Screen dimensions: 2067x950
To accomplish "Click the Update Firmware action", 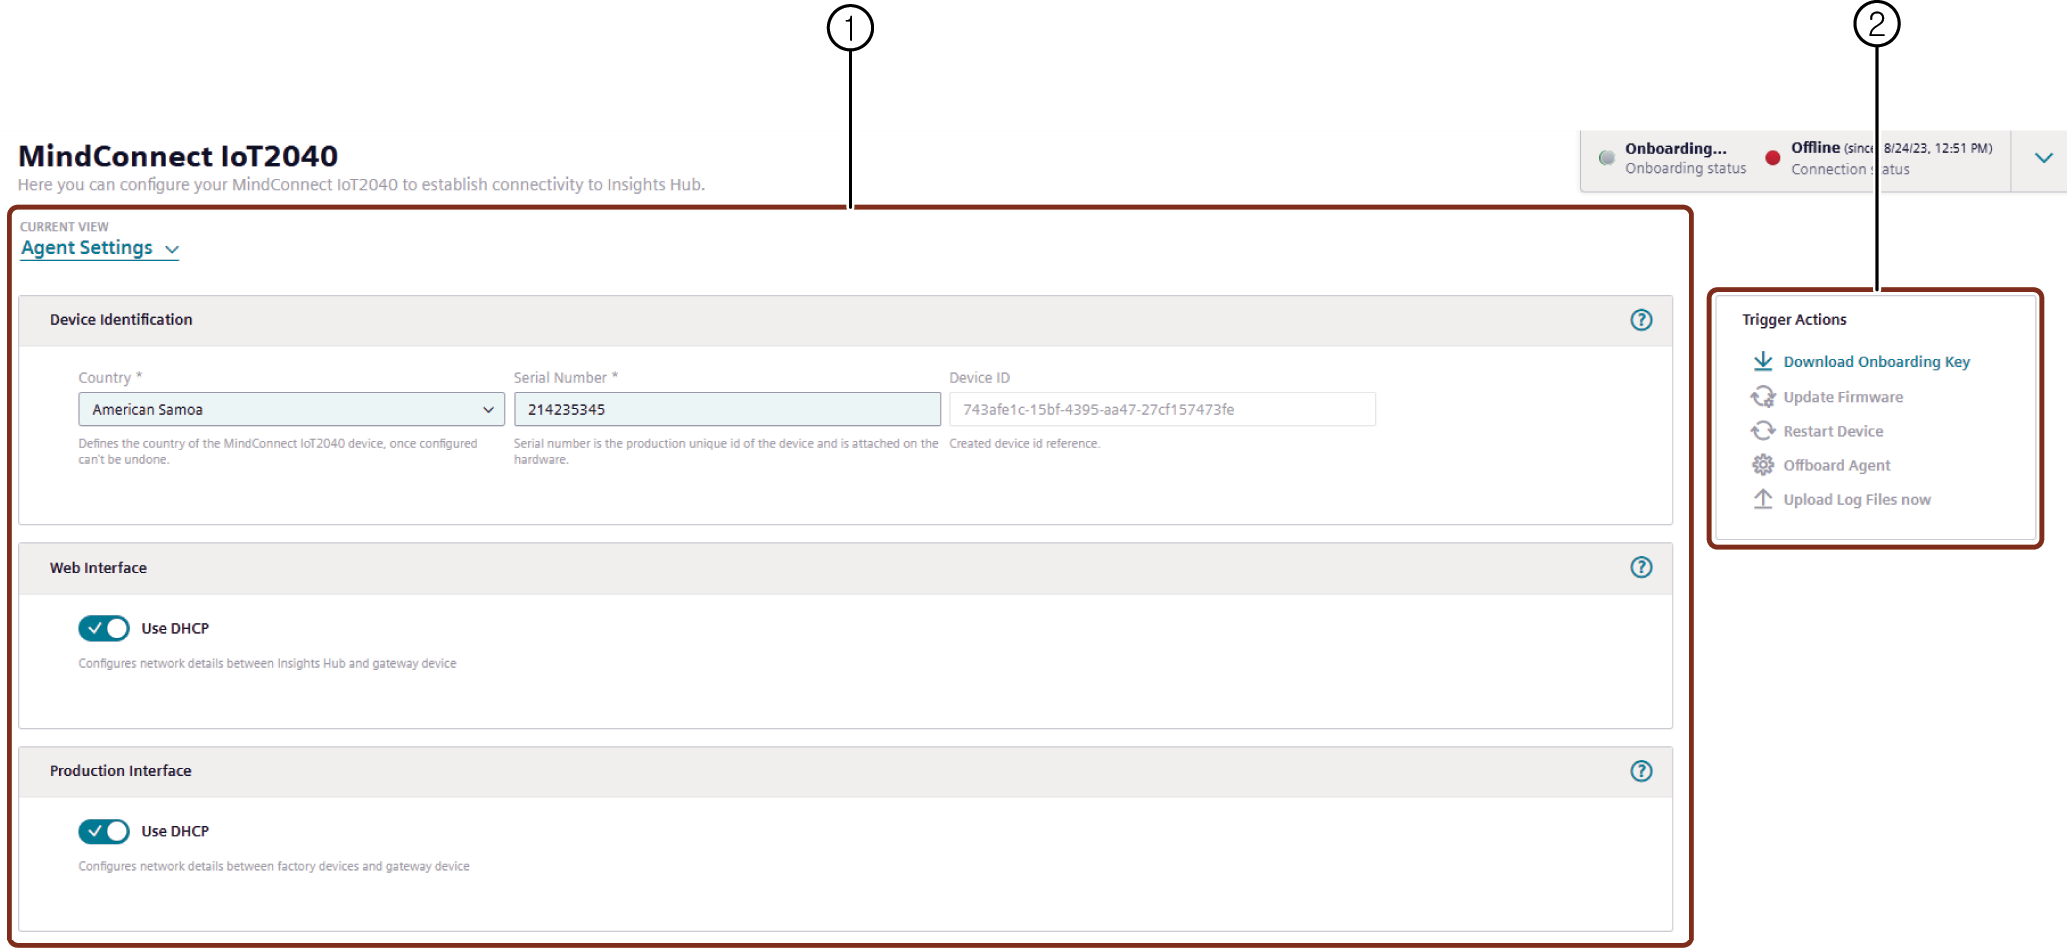I will point(1843,397).
